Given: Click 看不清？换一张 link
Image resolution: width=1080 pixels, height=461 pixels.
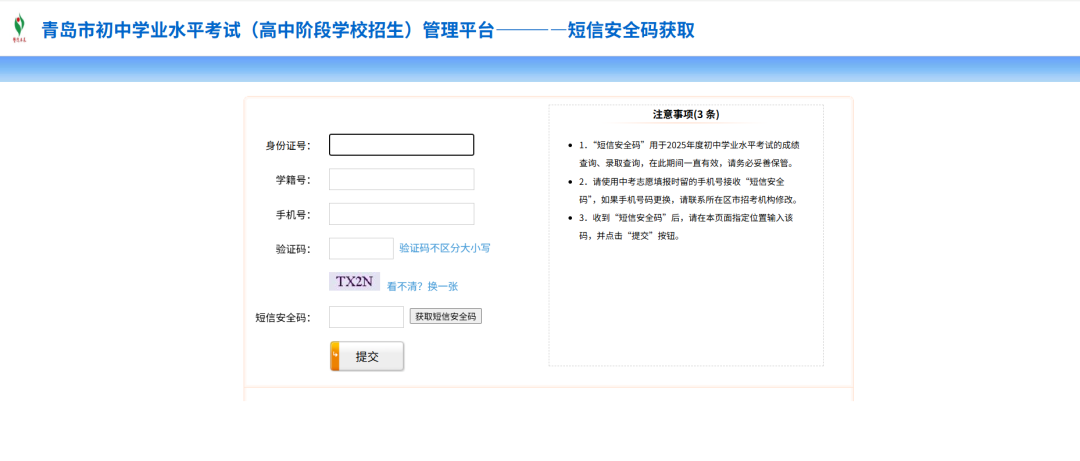Looking at the screenshot, I should coord(422,287).
